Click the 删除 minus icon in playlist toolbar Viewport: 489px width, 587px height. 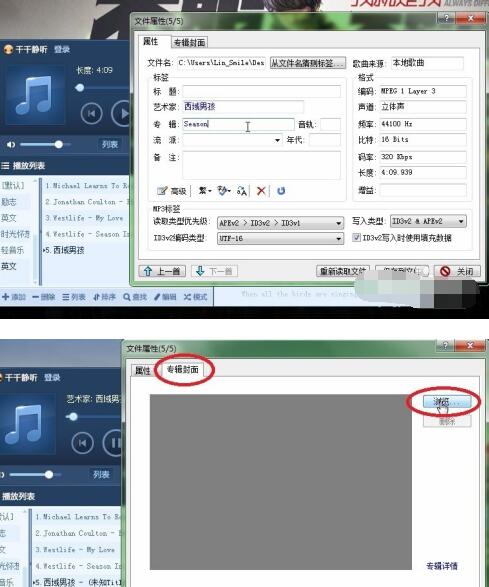click(x=36, y=297)
